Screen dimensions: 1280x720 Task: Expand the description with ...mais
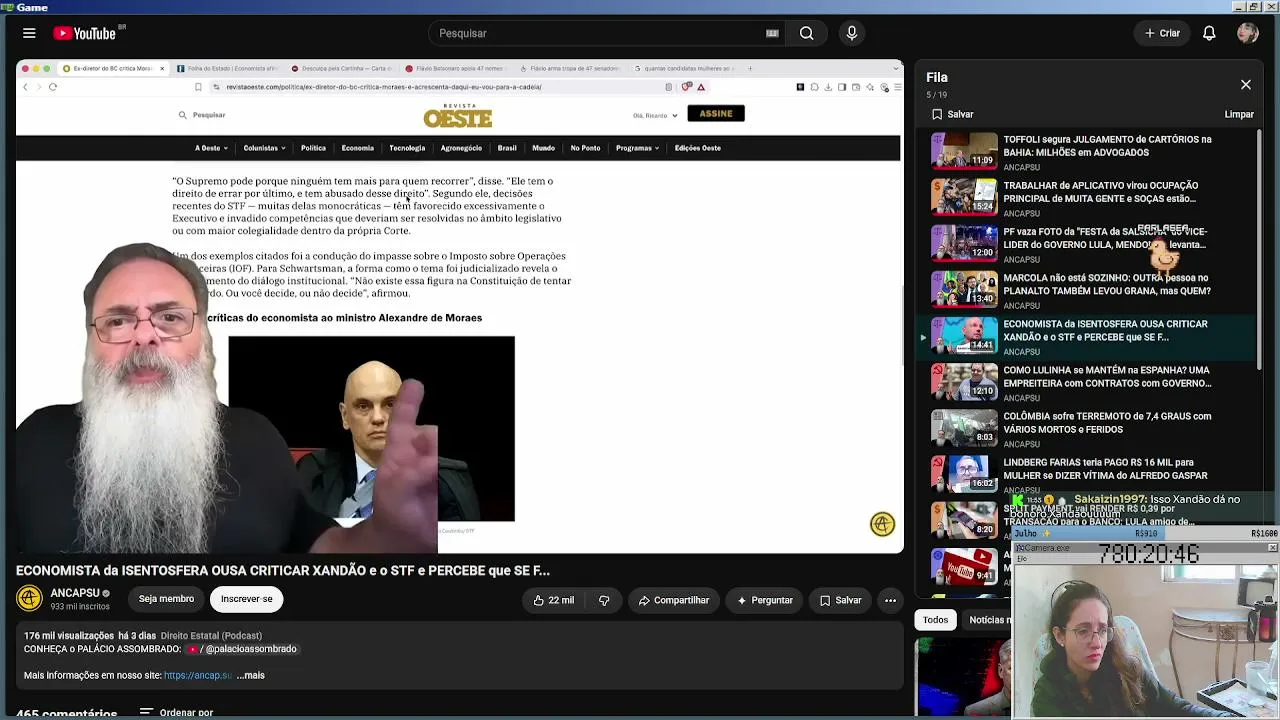[251, 676]
